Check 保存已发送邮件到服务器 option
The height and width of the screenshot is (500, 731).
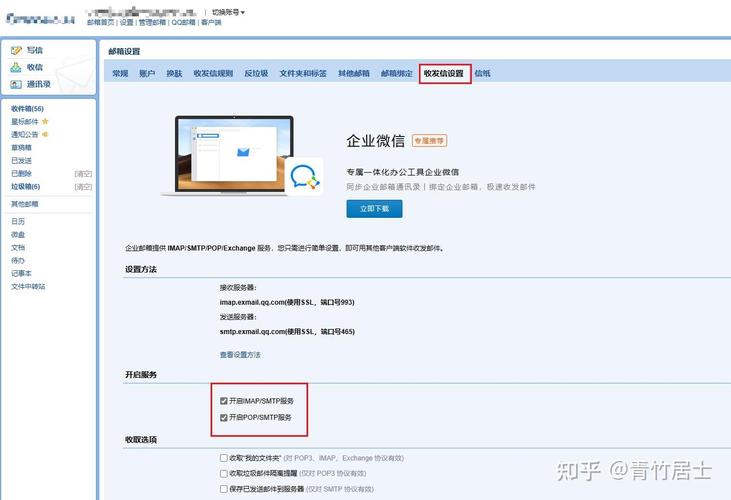pyautogui.click(x=224, y=489)
